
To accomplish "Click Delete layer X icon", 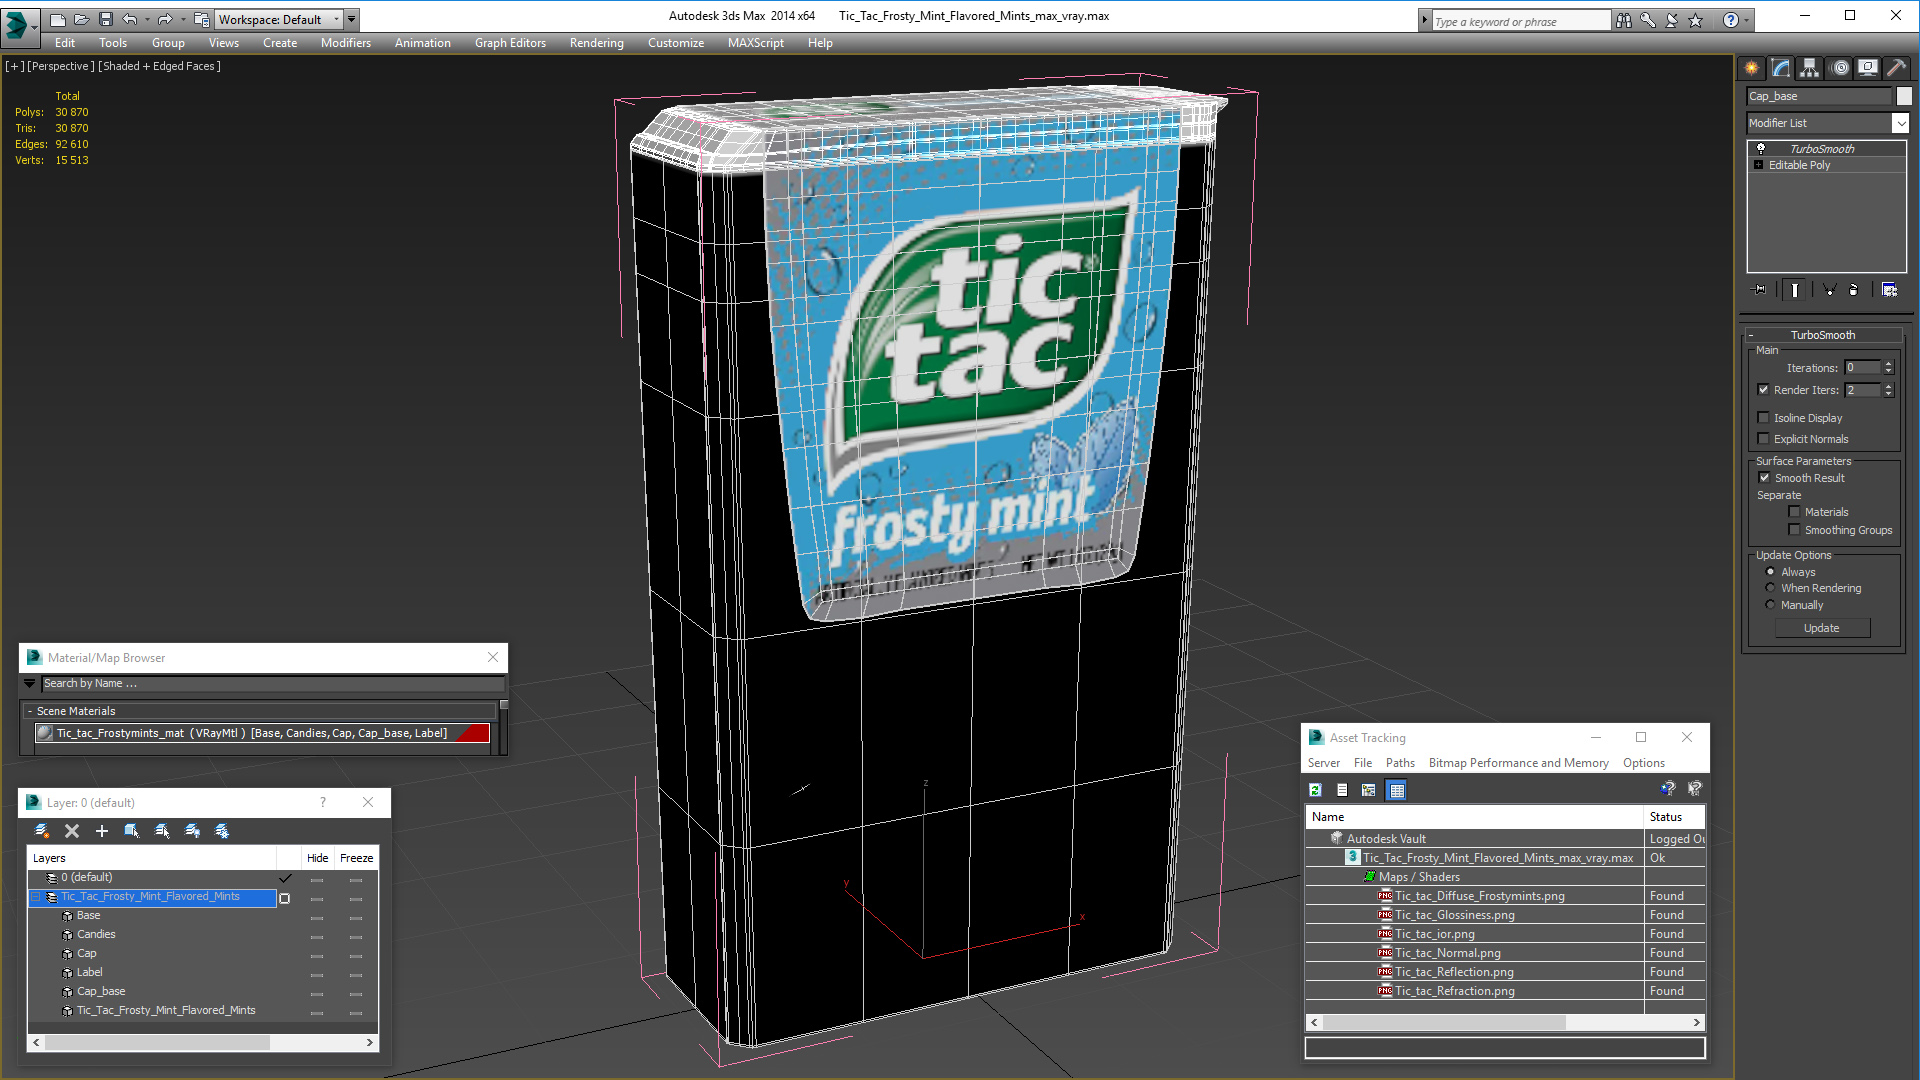I will (x=72, y=831).
